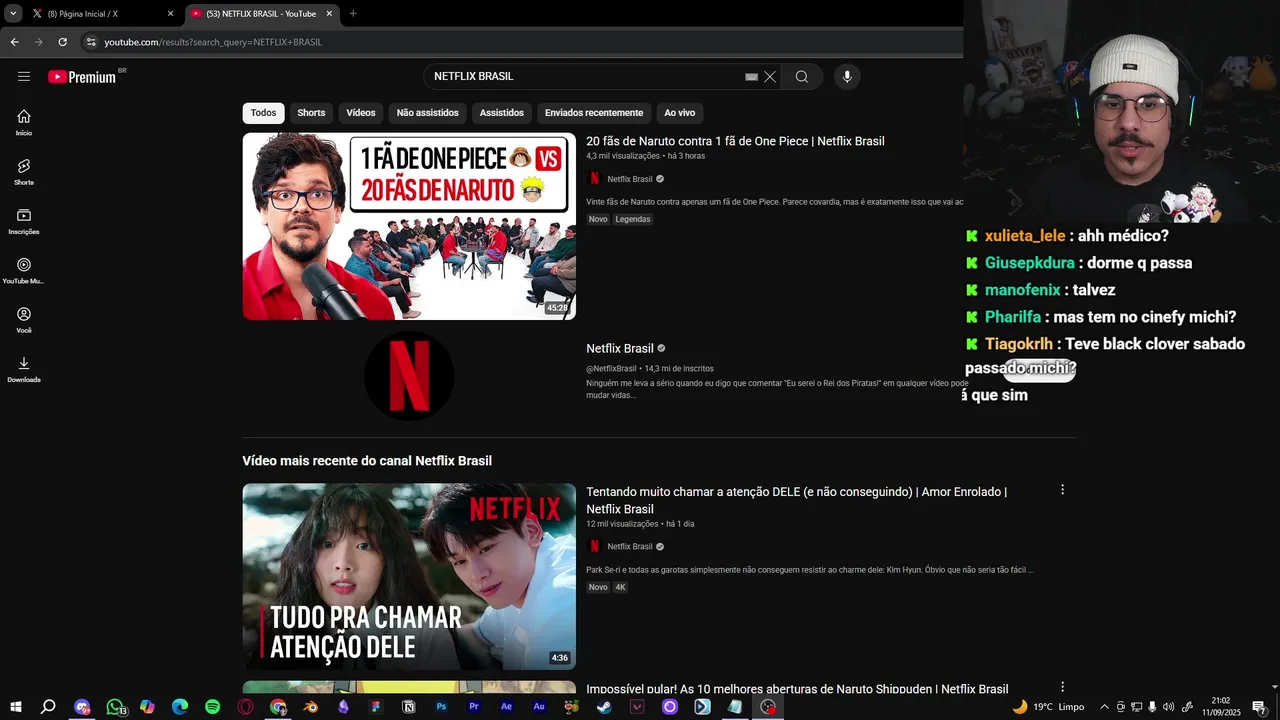Click the YouTube Premium logo
Image resolution: width=1280 pixels, height=720 pixels.
click(83, 77)
